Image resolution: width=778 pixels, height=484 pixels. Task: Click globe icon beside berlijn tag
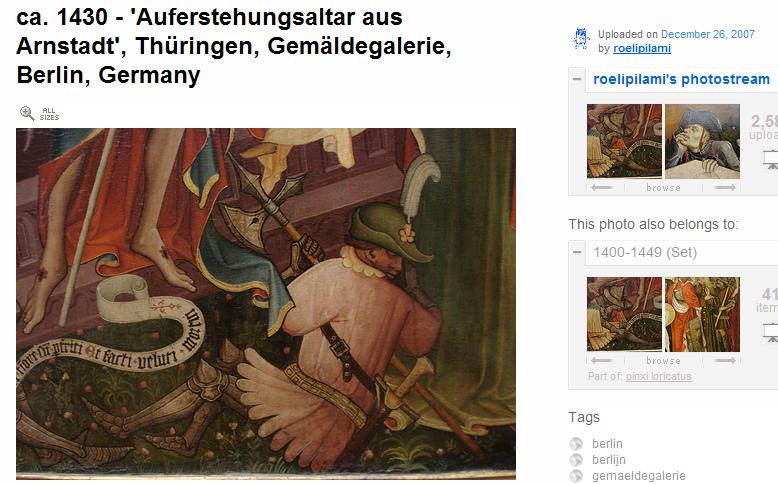(576, 460)
